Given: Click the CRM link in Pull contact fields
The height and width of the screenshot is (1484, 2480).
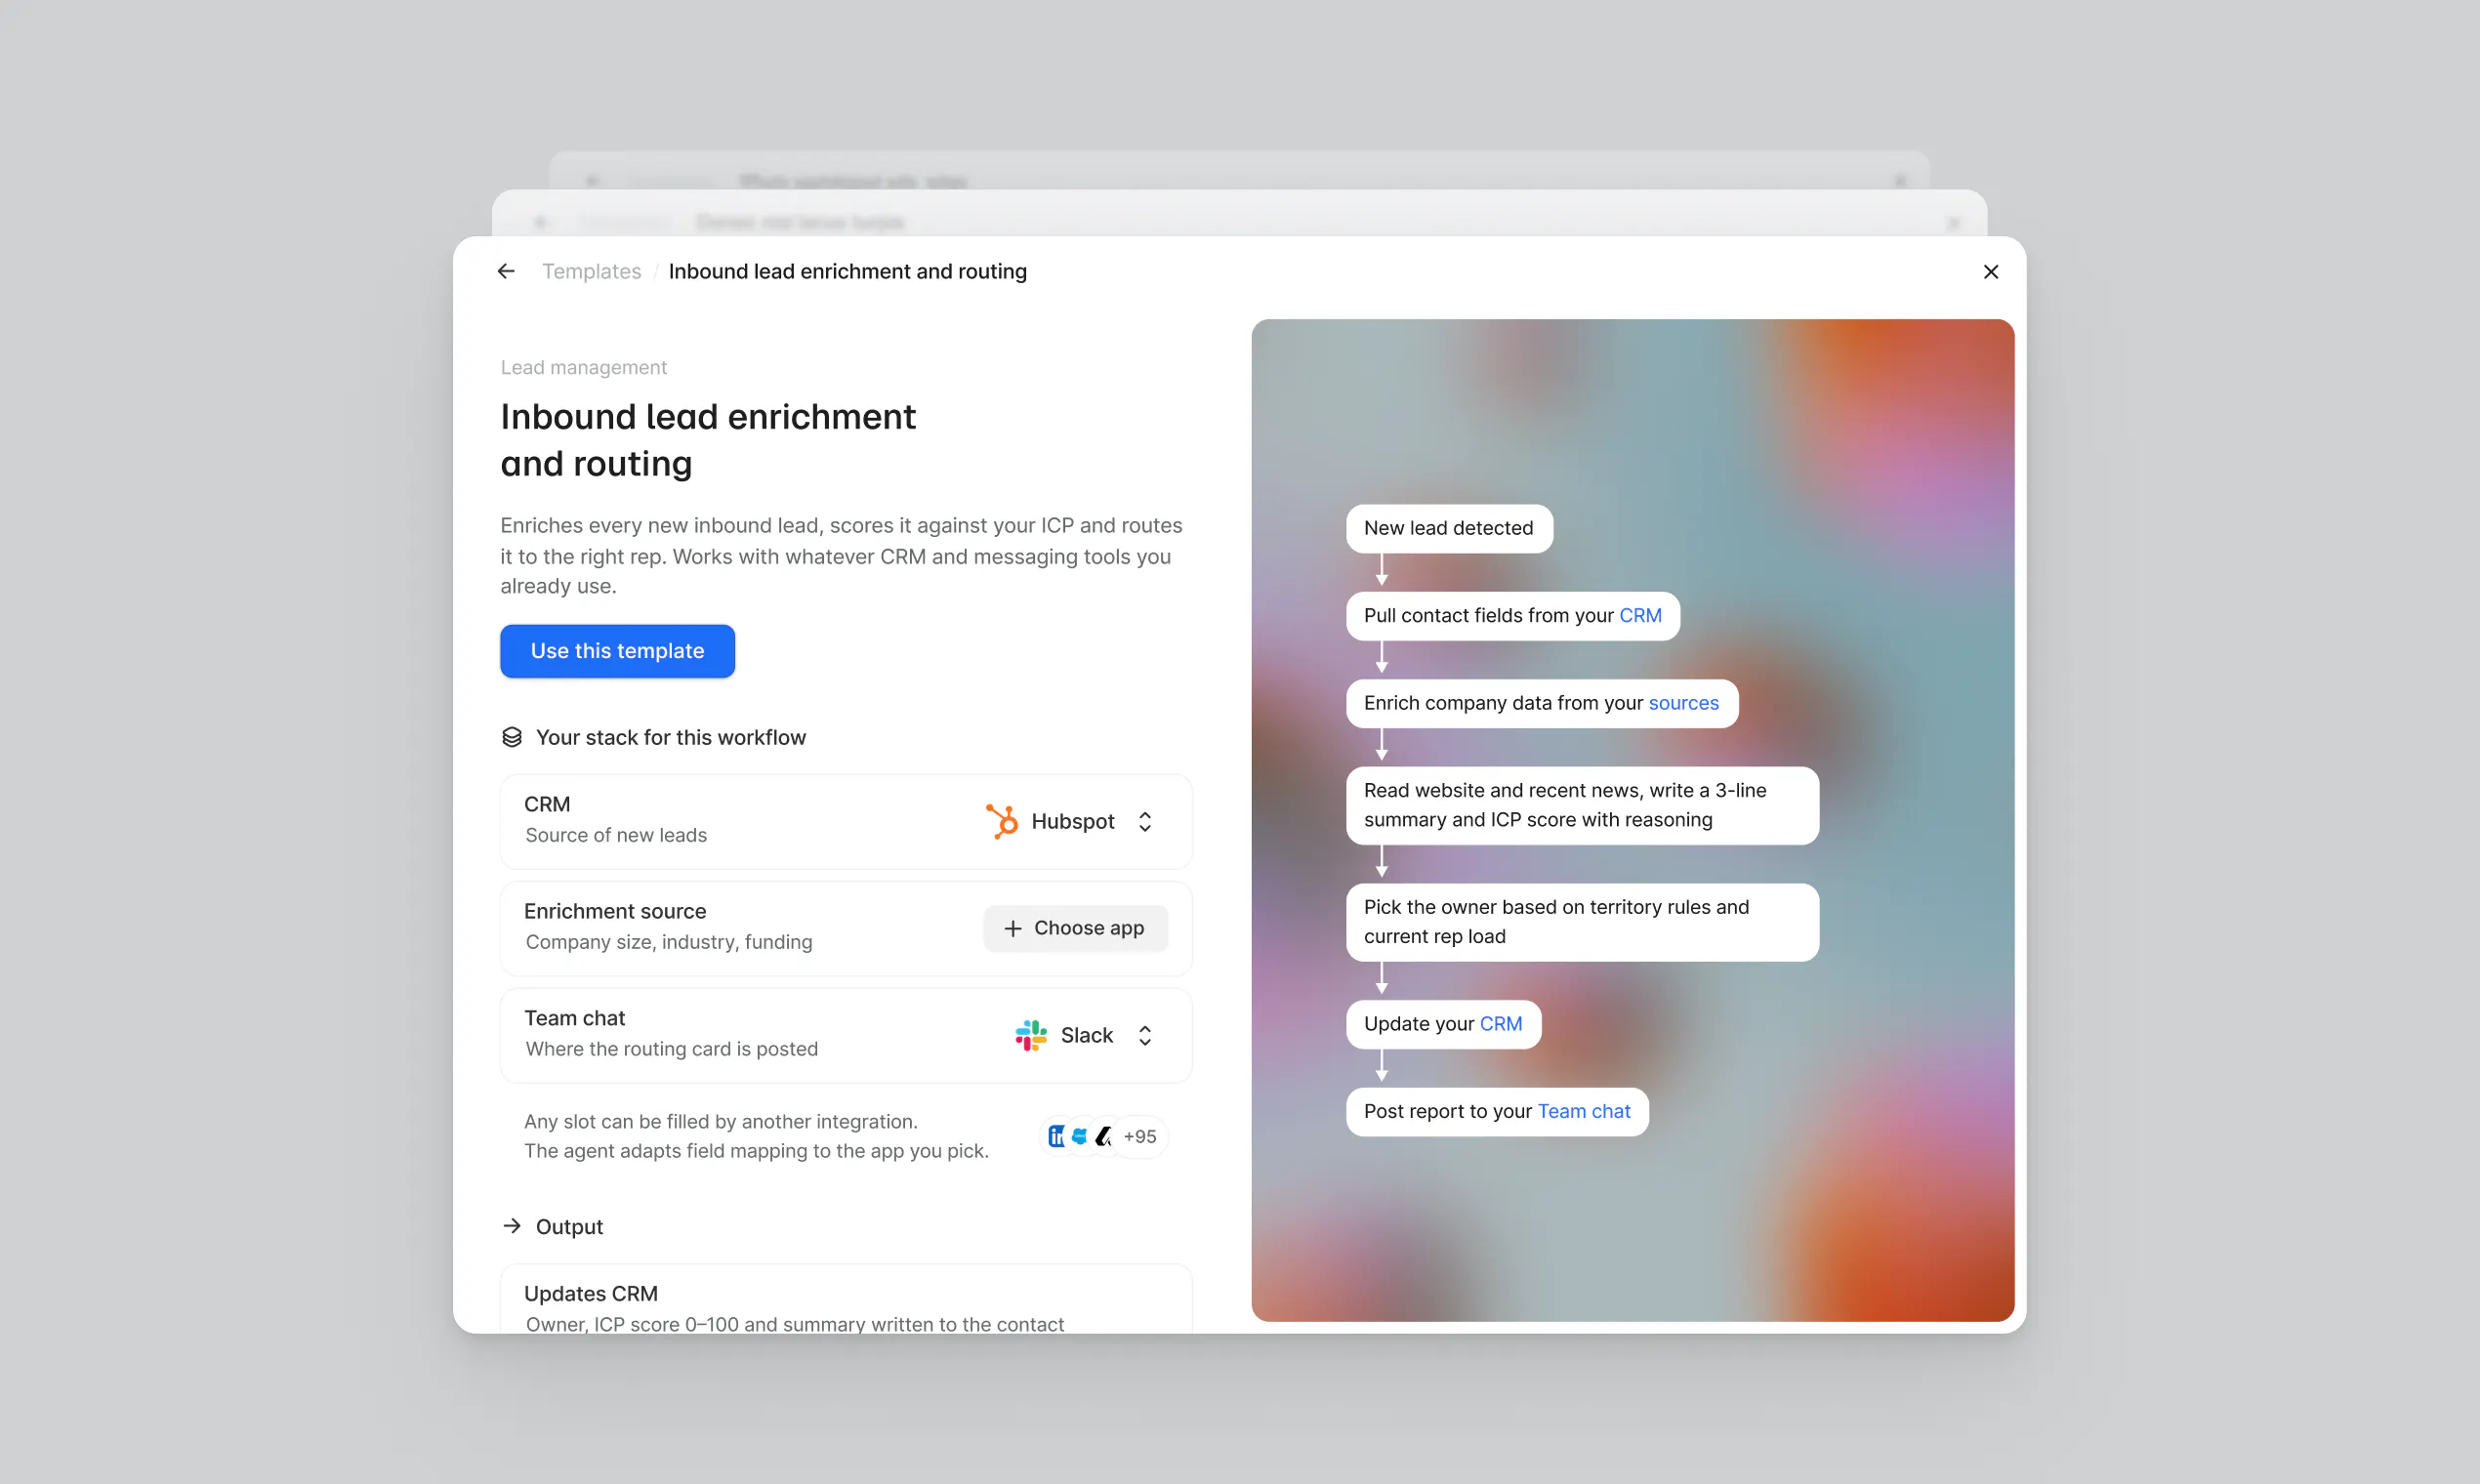Looking at the screenshot, I should tap(1640, 615).
